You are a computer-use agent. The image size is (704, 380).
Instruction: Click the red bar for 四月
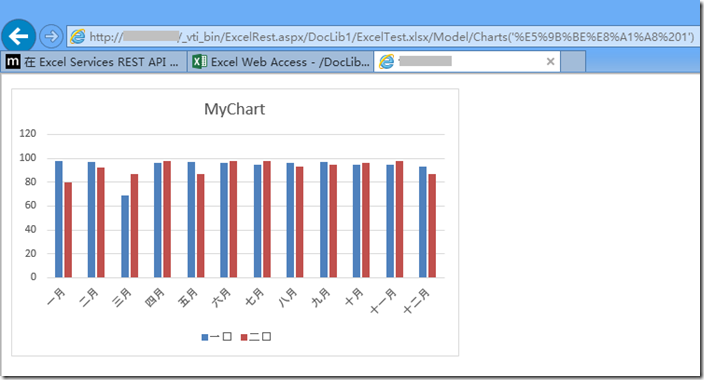[167, 219]
